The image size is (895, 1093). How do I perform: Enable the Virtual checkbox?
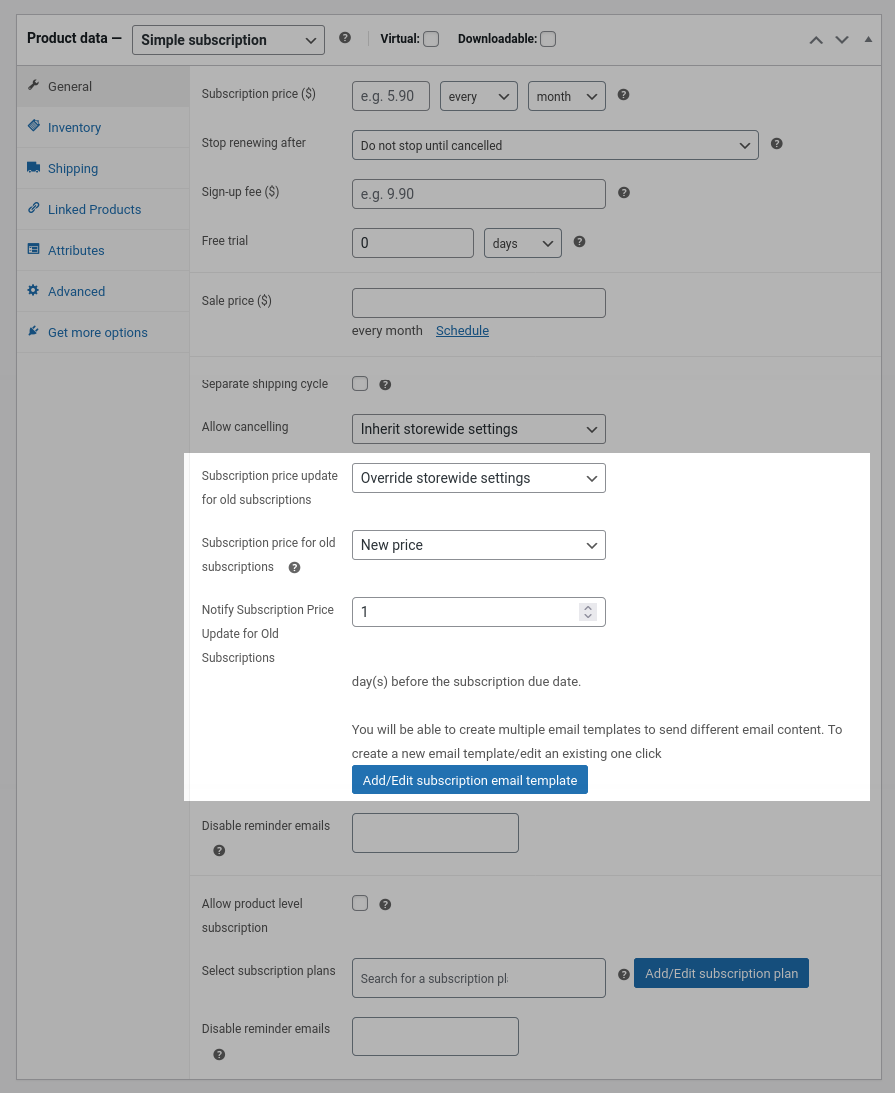pyautogui.click(x=431, y=39)
